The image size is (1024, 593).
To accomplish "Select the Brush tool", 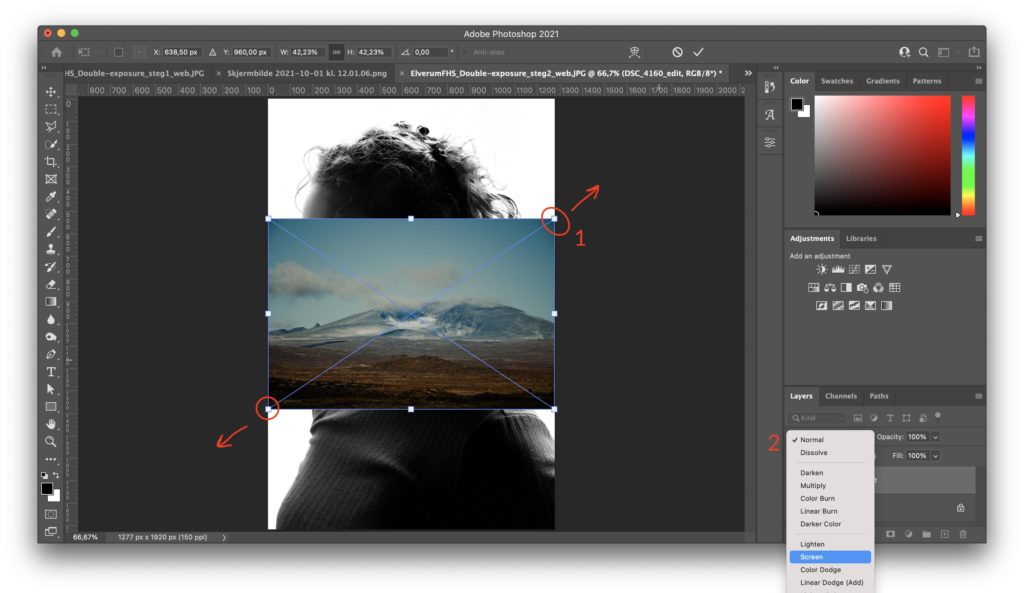I will pyautogui.click(x=51, y=231).
